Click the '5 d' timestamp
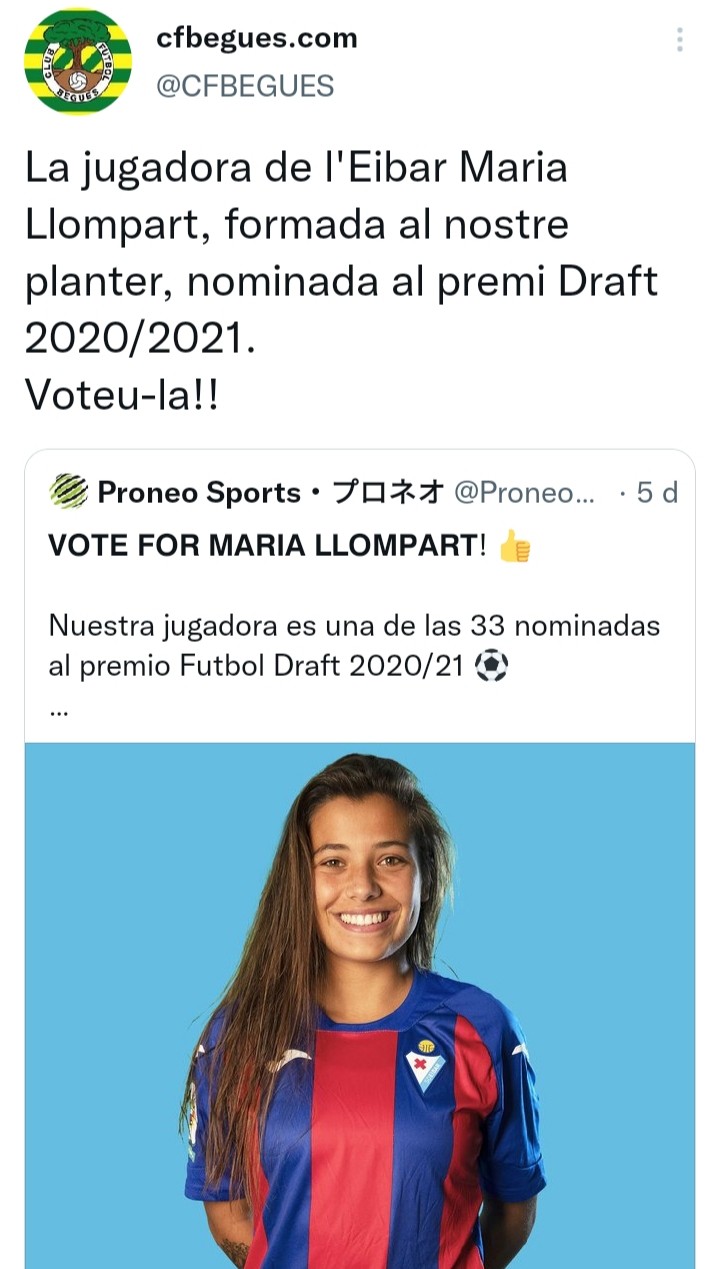This screenshot has width=720, height=1269. [x=657, y=493]
